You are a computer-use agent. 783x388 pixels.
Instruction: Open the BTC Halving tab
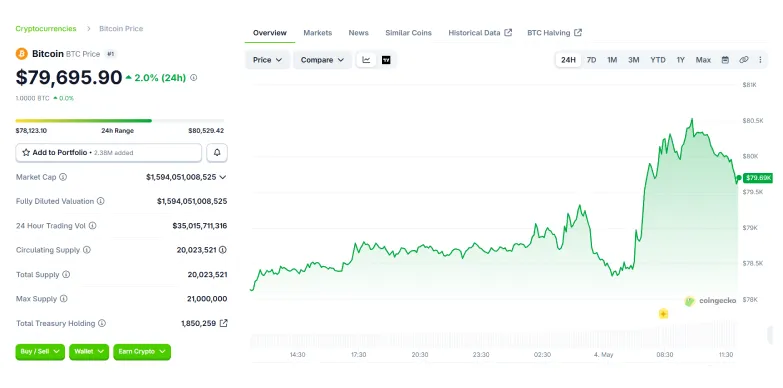[554, 33]
